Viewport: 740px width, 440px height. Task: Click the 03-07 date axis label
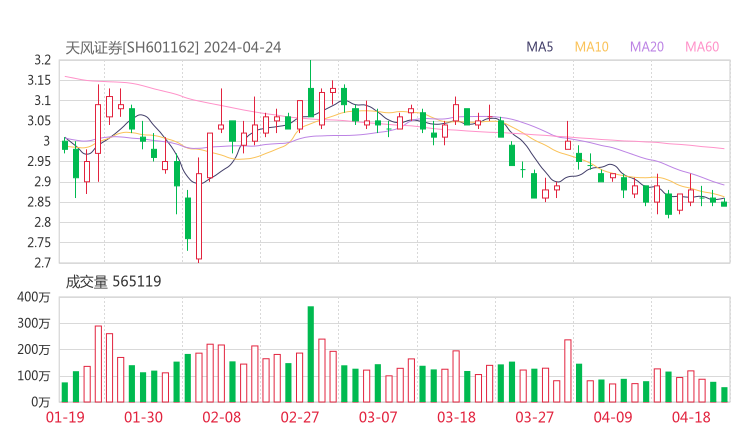click(378, 417)
